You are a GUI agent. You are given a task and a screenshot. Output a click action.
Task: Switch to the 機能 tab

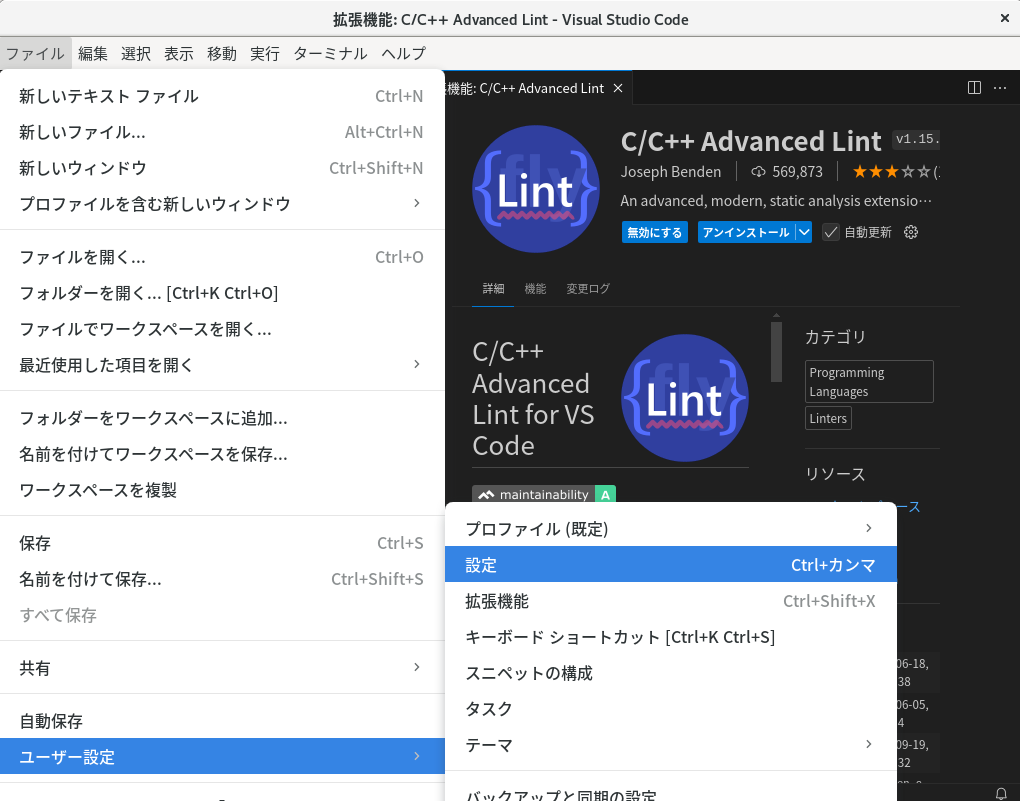pyautogui.click(x=535, y=288)
